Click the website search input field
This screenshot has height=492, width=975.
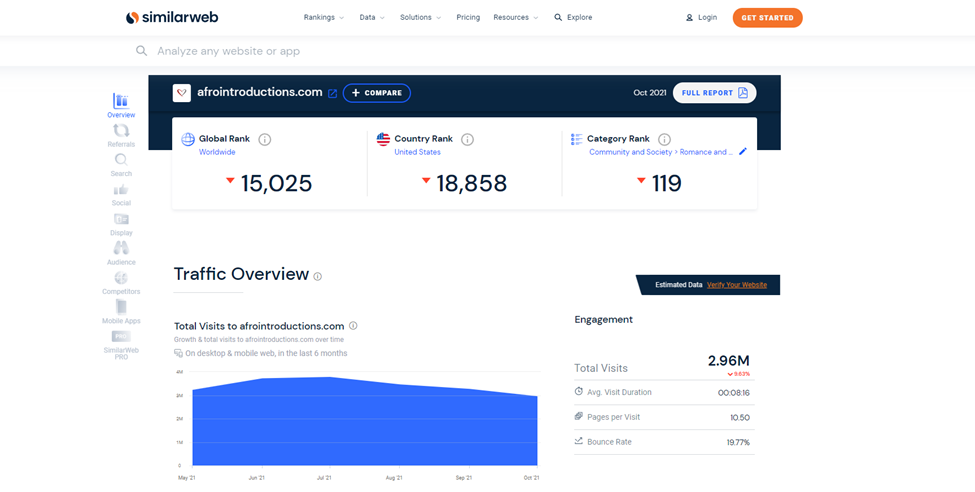pos(400,51)
